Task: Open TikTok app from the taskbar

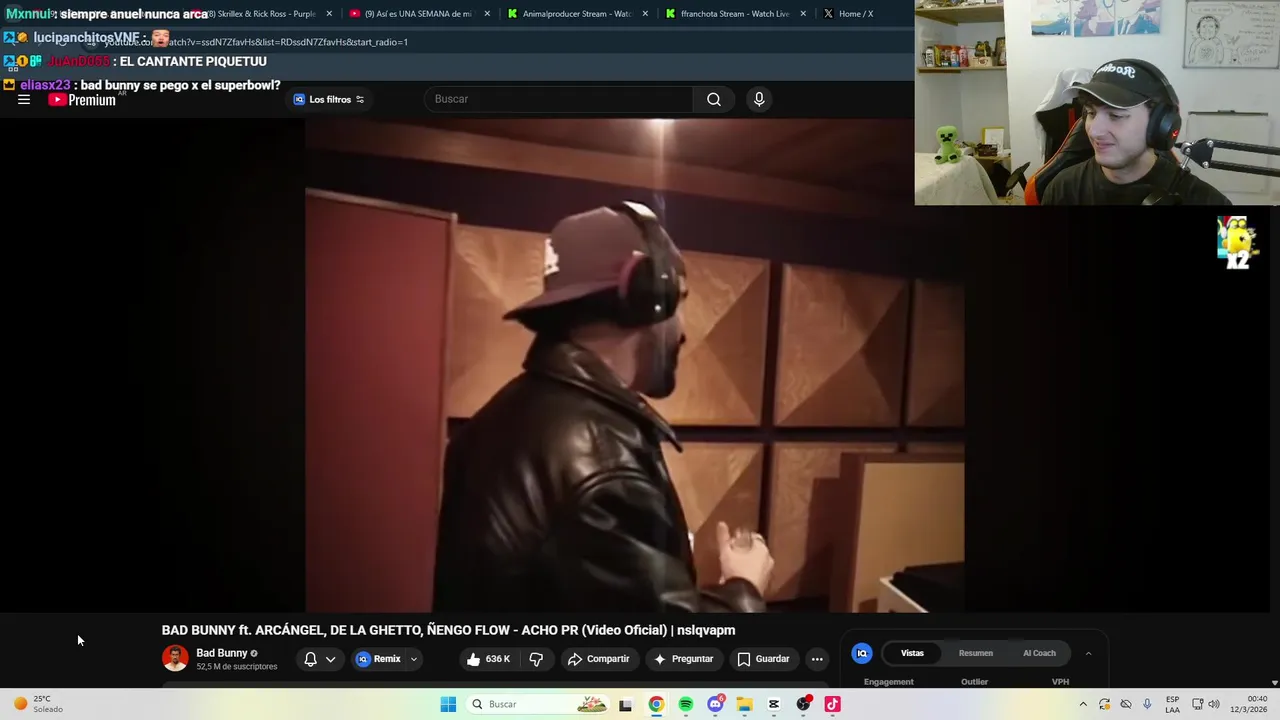Action: [832, 704]
